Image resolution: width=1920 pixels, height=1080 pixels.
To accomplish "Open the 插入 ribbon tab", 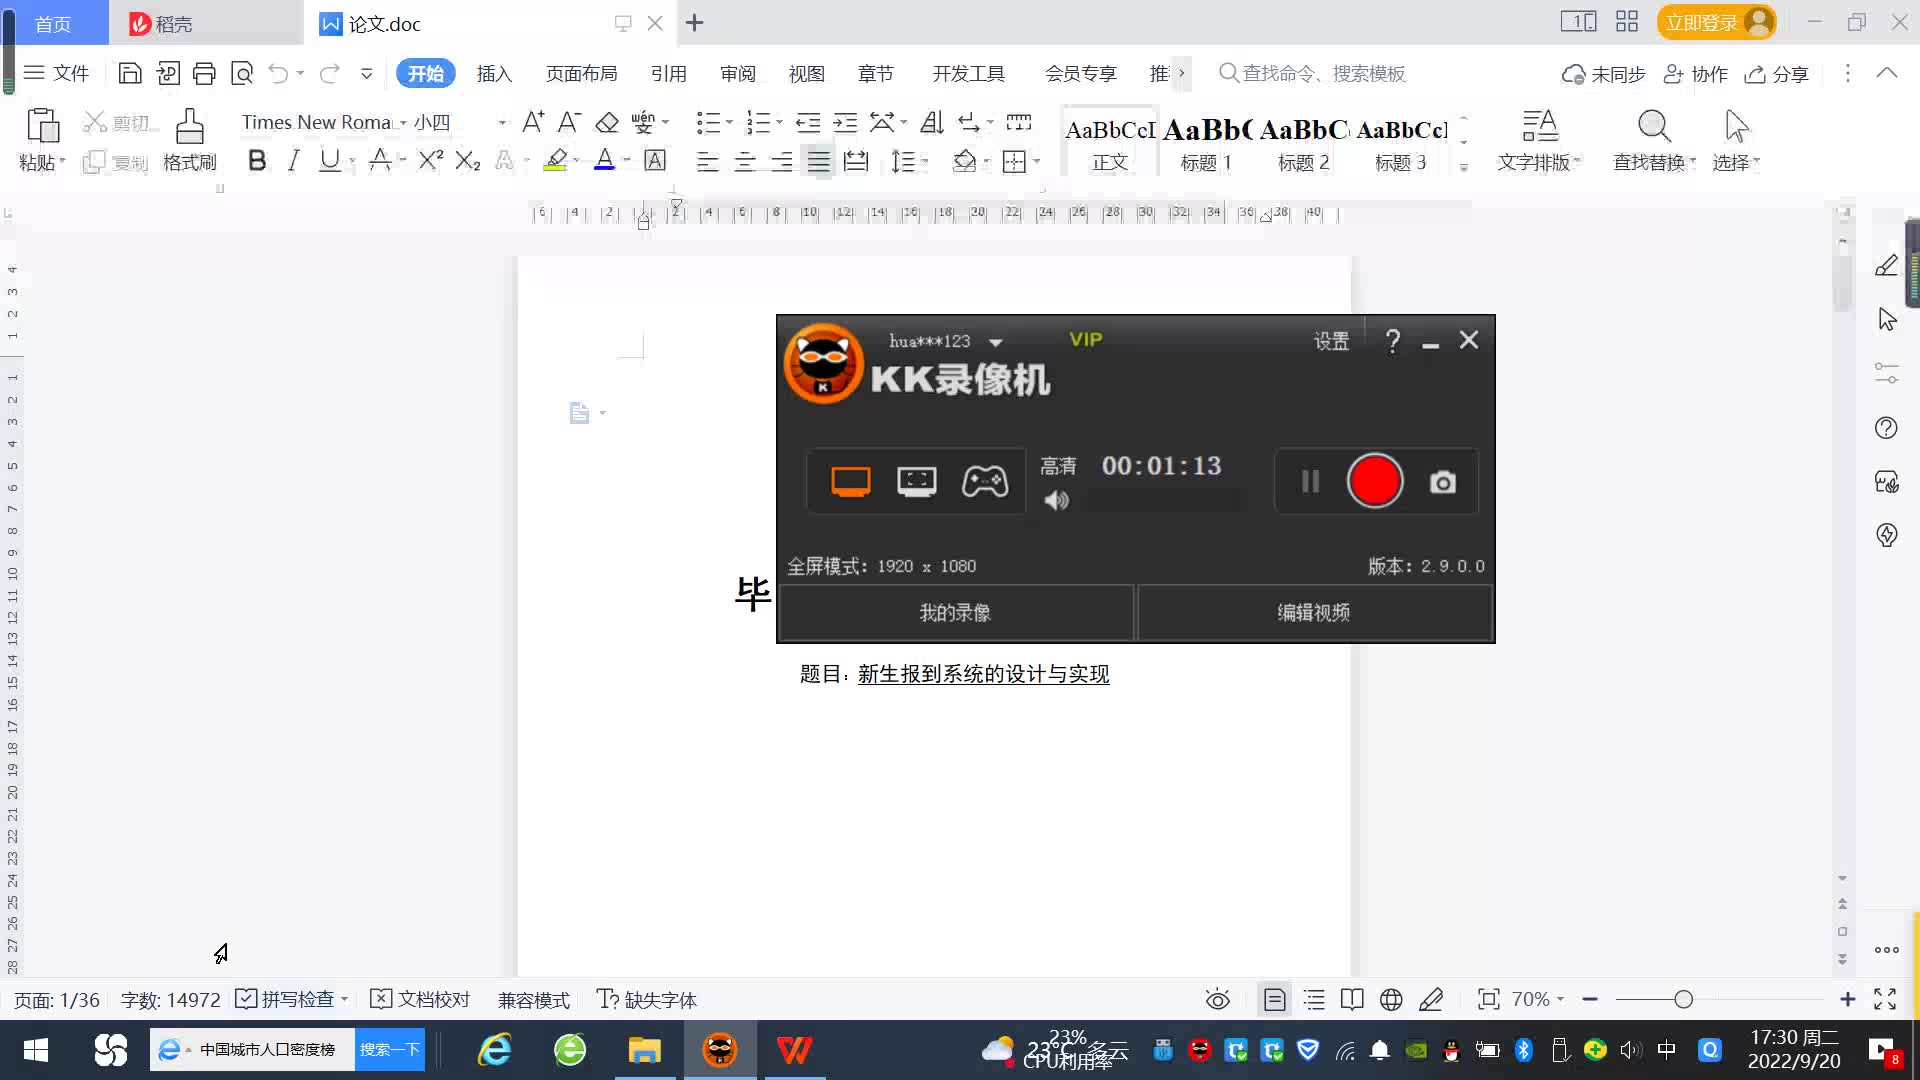I will pyautogui.click(x=494, y=73).
